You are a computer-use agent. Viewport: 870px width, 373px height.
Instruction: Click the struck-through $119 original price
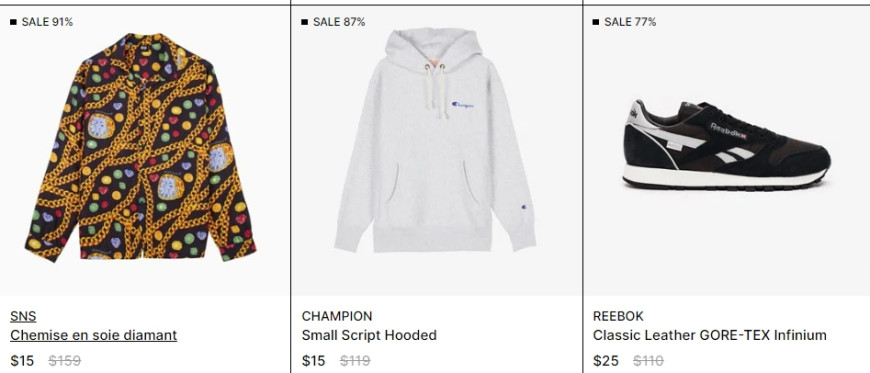(355, 361)
